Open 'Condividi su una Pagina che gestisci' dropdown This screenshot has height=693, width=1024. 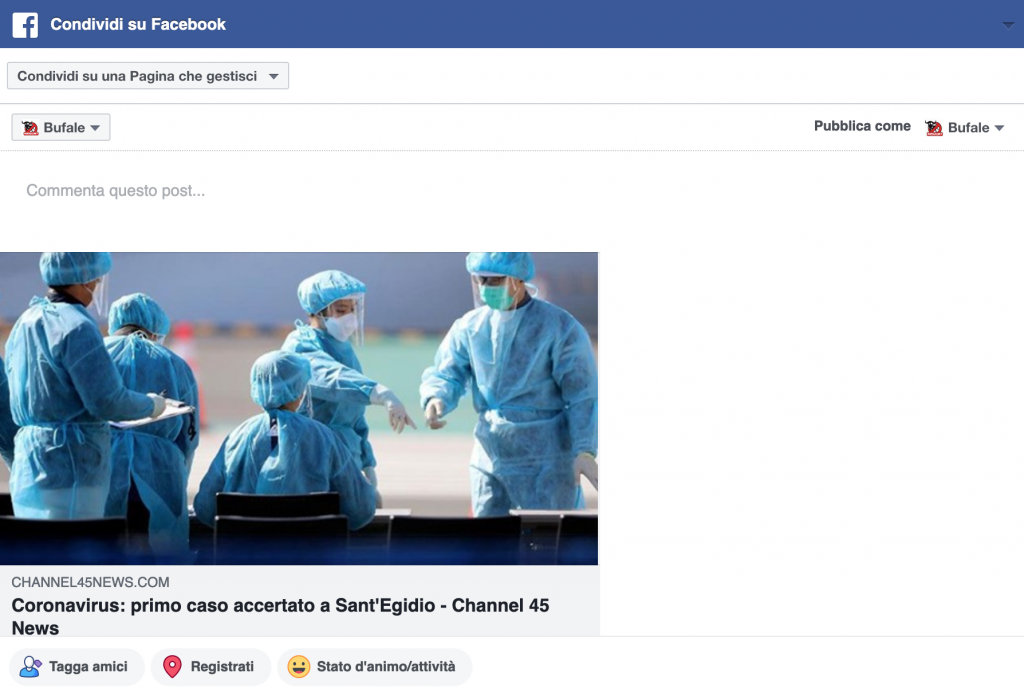click(147, 76)
